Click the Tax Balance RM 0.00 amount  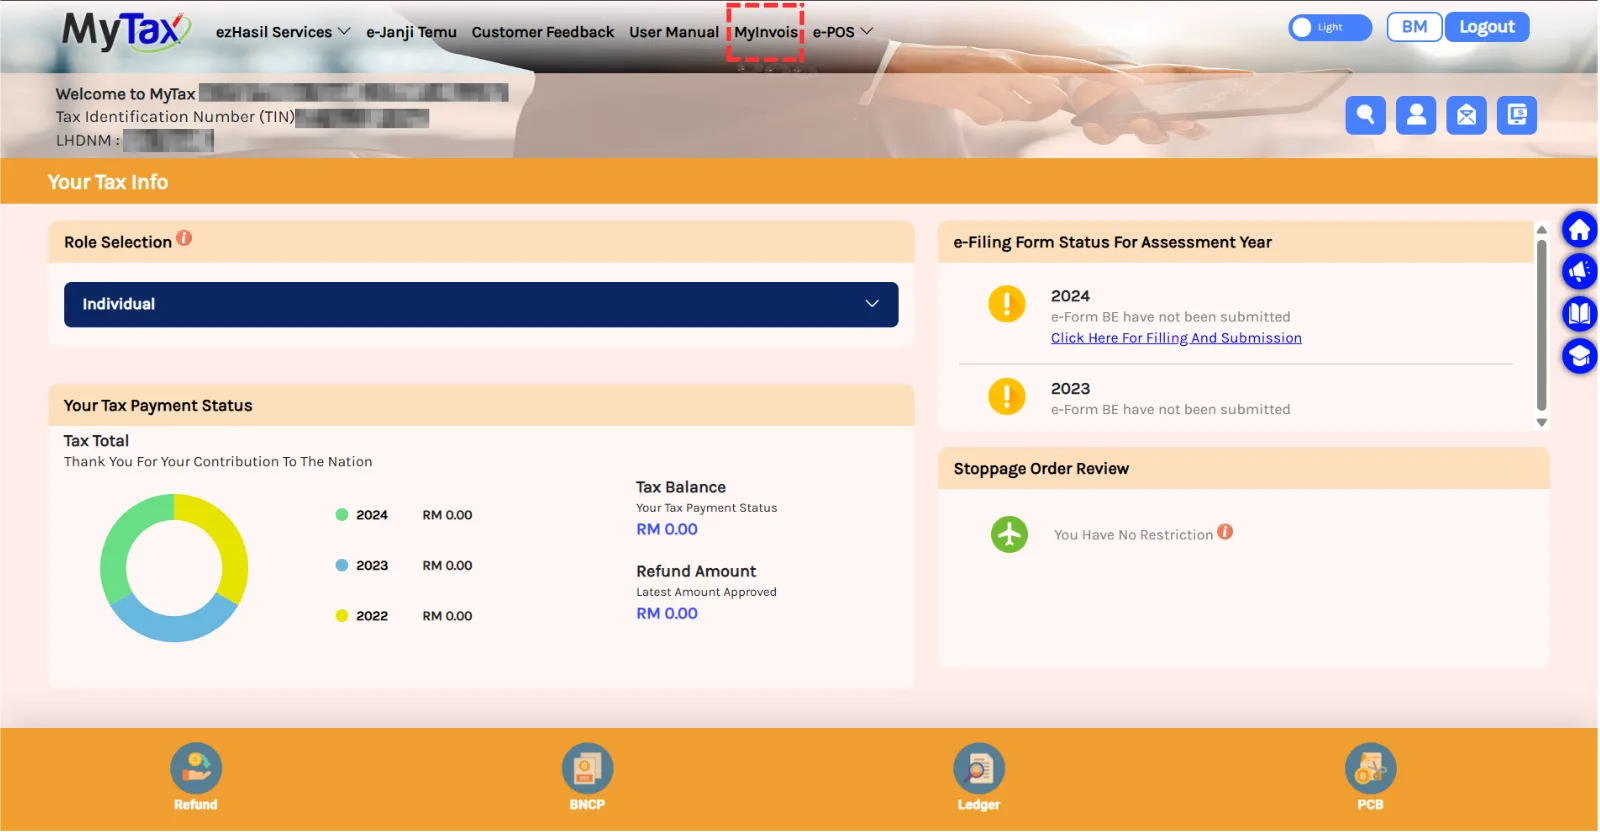(667, 529)
